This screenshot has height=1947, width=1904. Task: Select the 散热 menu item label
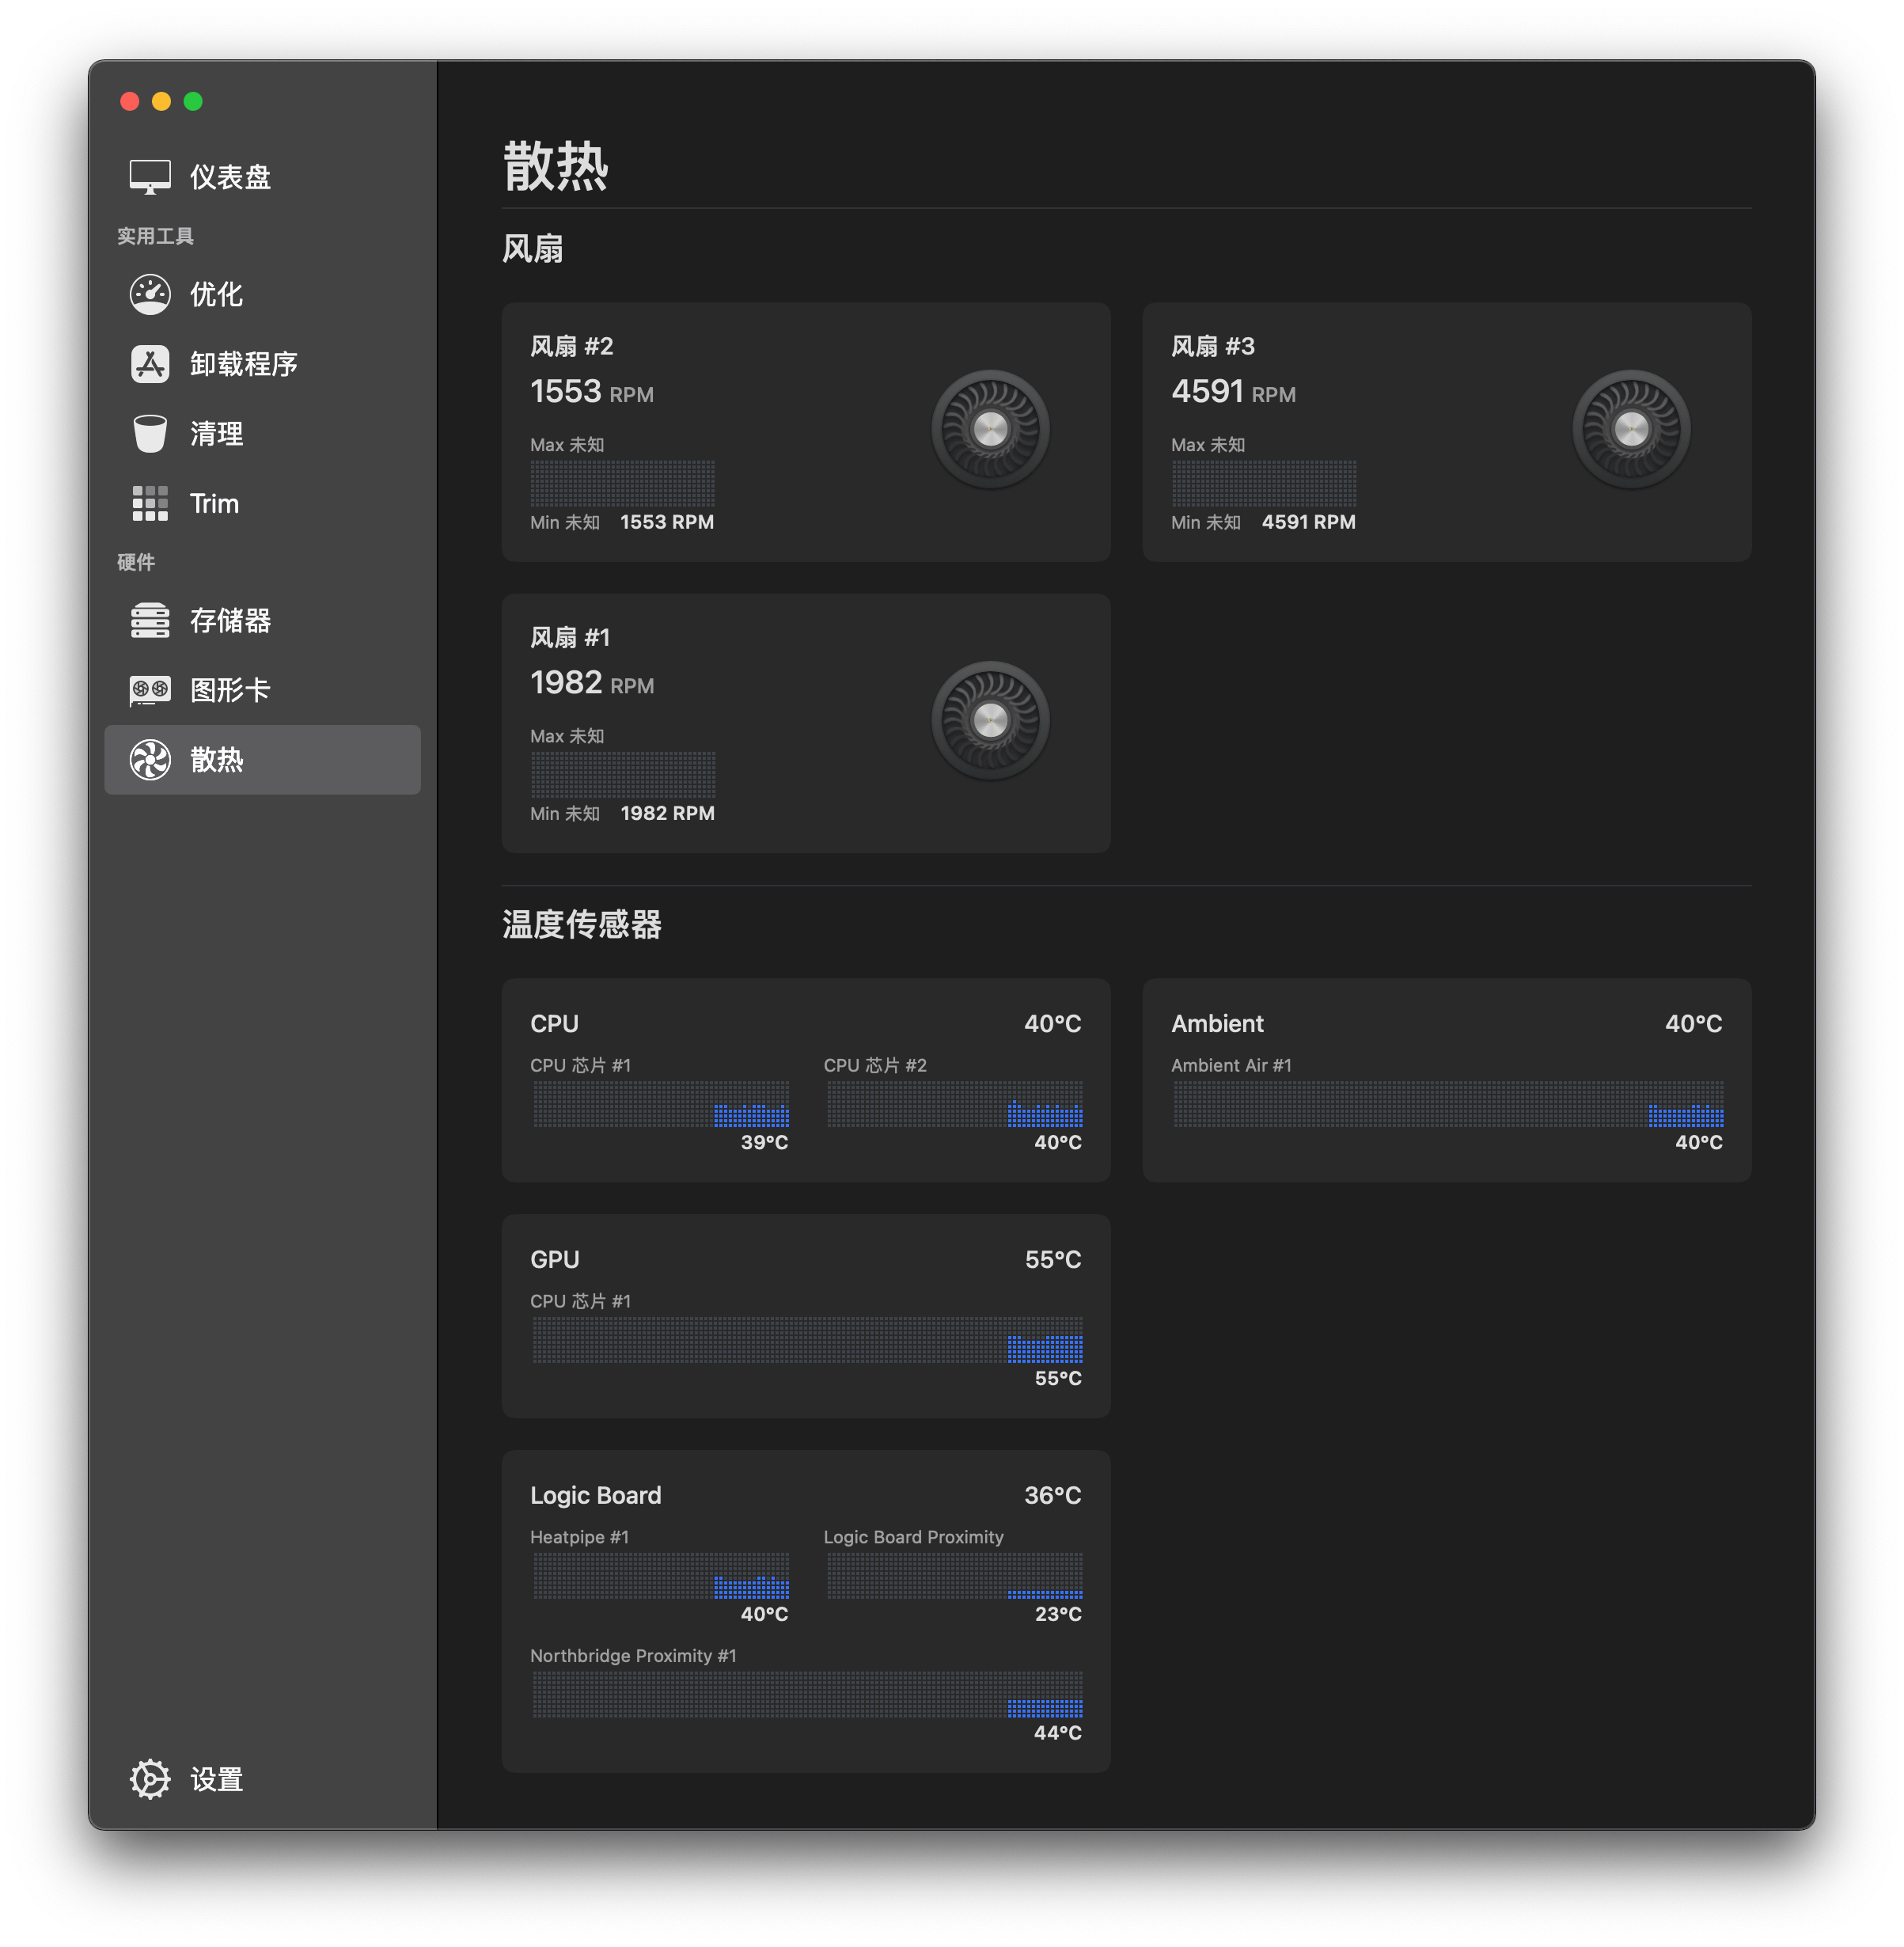point(217,760)
